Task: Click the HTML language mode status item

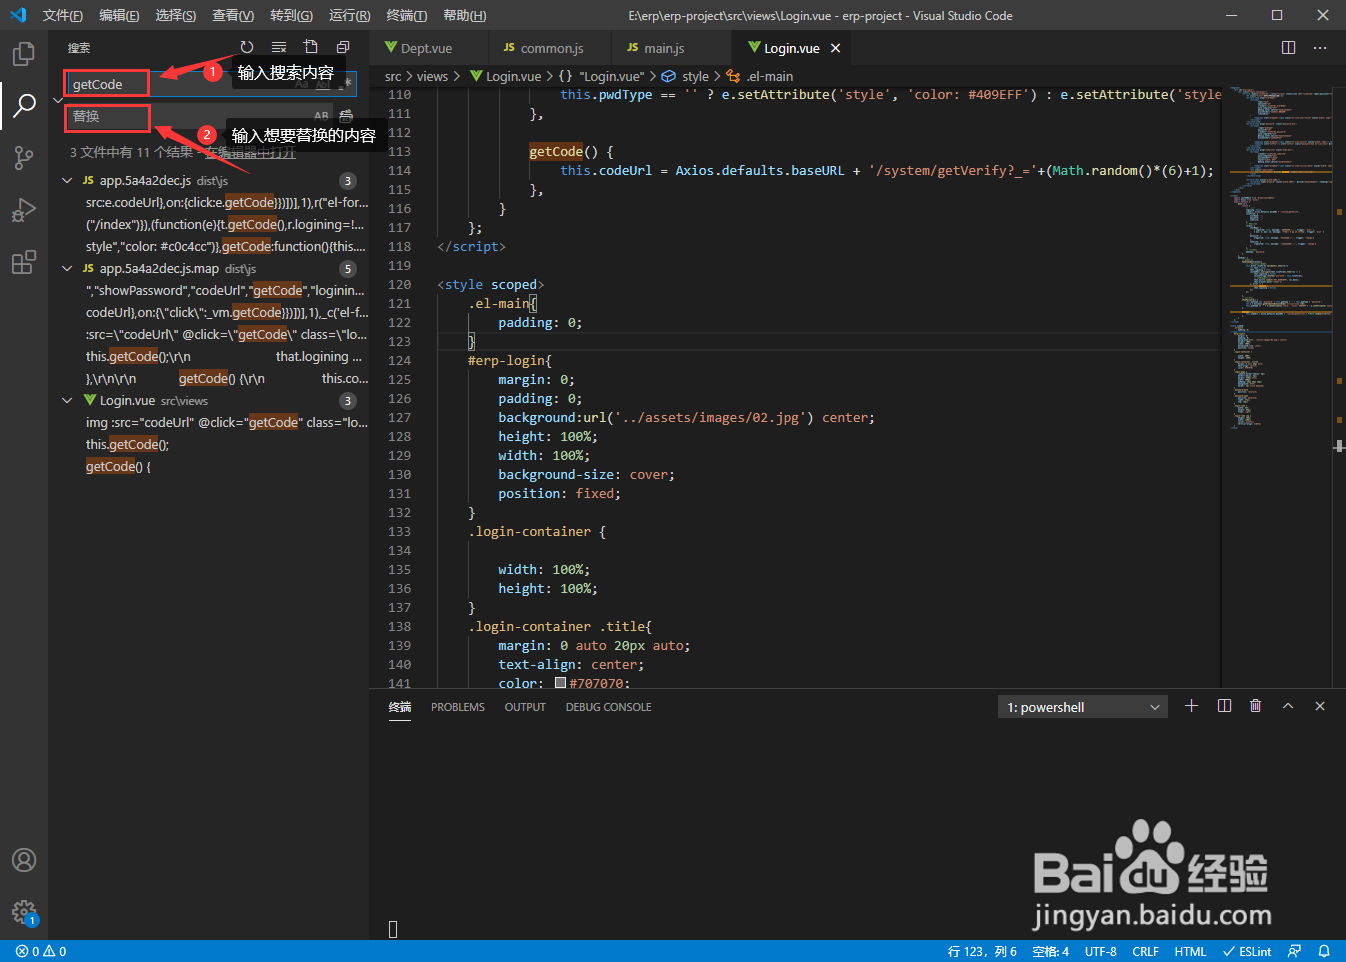Action: (1190, 951)
